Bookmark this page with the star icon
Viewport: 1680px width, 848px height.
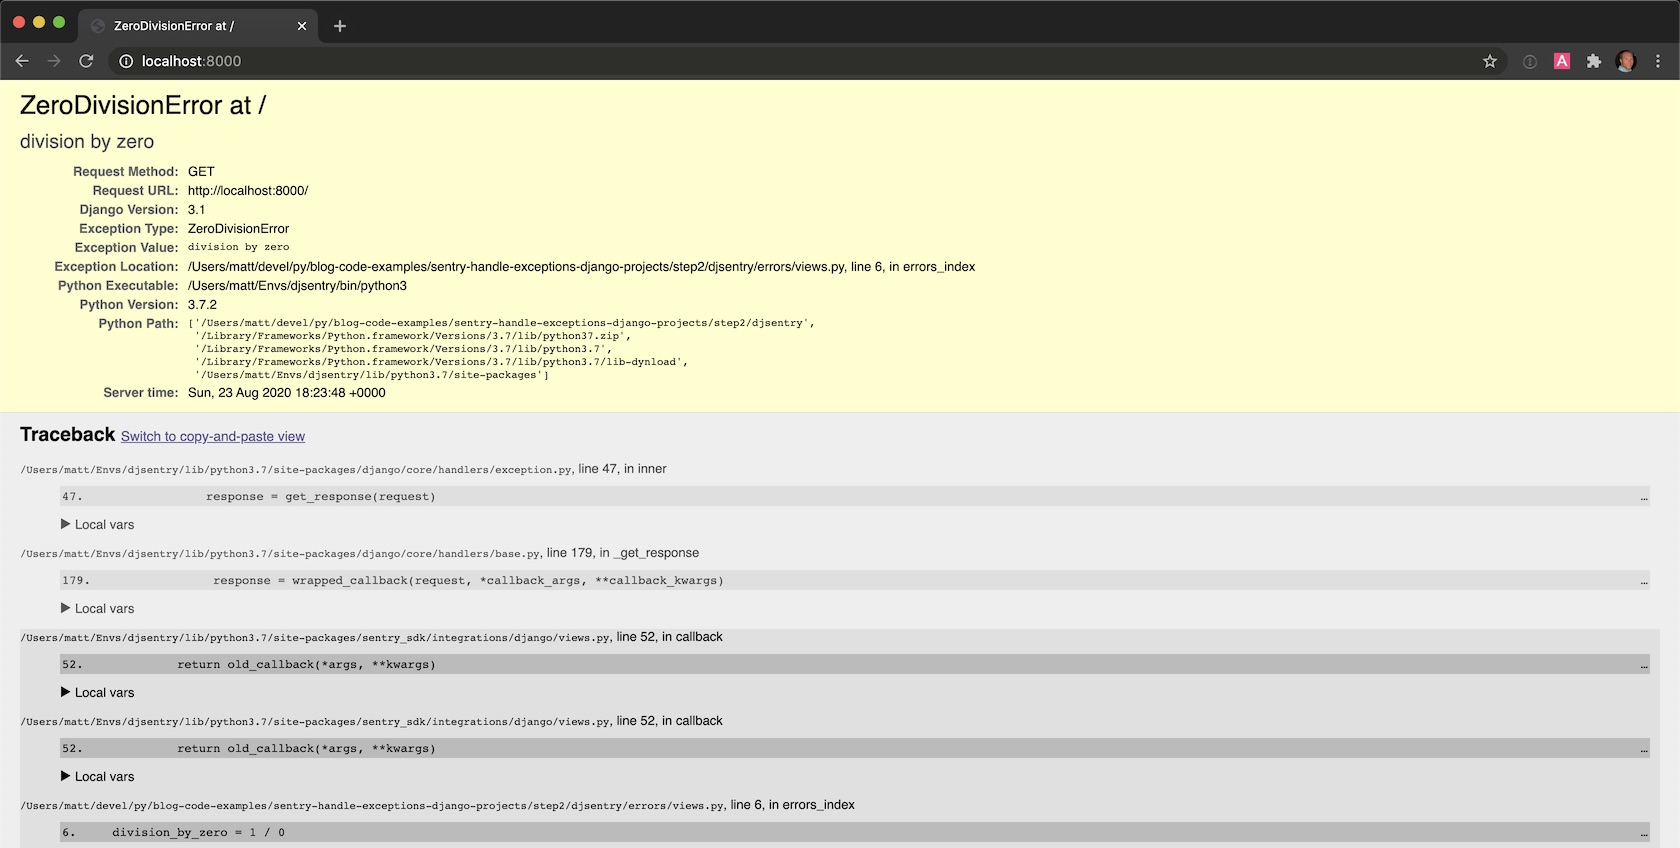pos(1490,61)
